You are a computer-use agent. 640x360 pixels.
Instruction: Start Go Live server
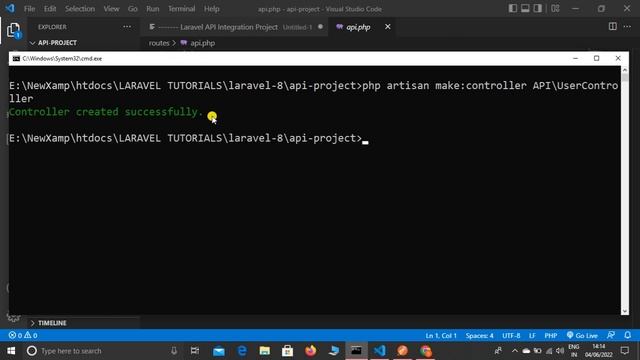click(582, 336)
